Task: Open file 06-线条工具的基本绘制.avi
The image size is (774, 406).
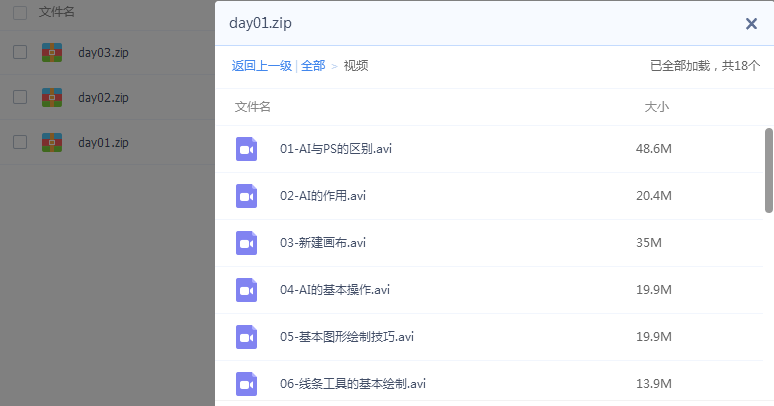Action: [x=352, y=383]
